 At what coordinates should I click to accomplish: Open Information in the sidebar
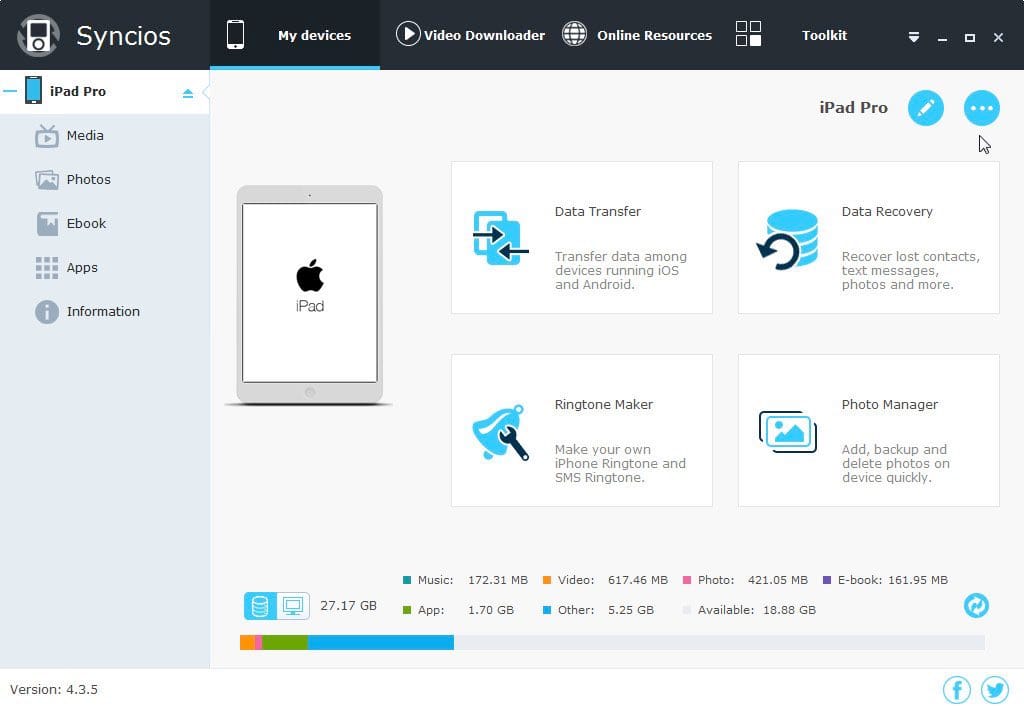(x=103, y=312)
